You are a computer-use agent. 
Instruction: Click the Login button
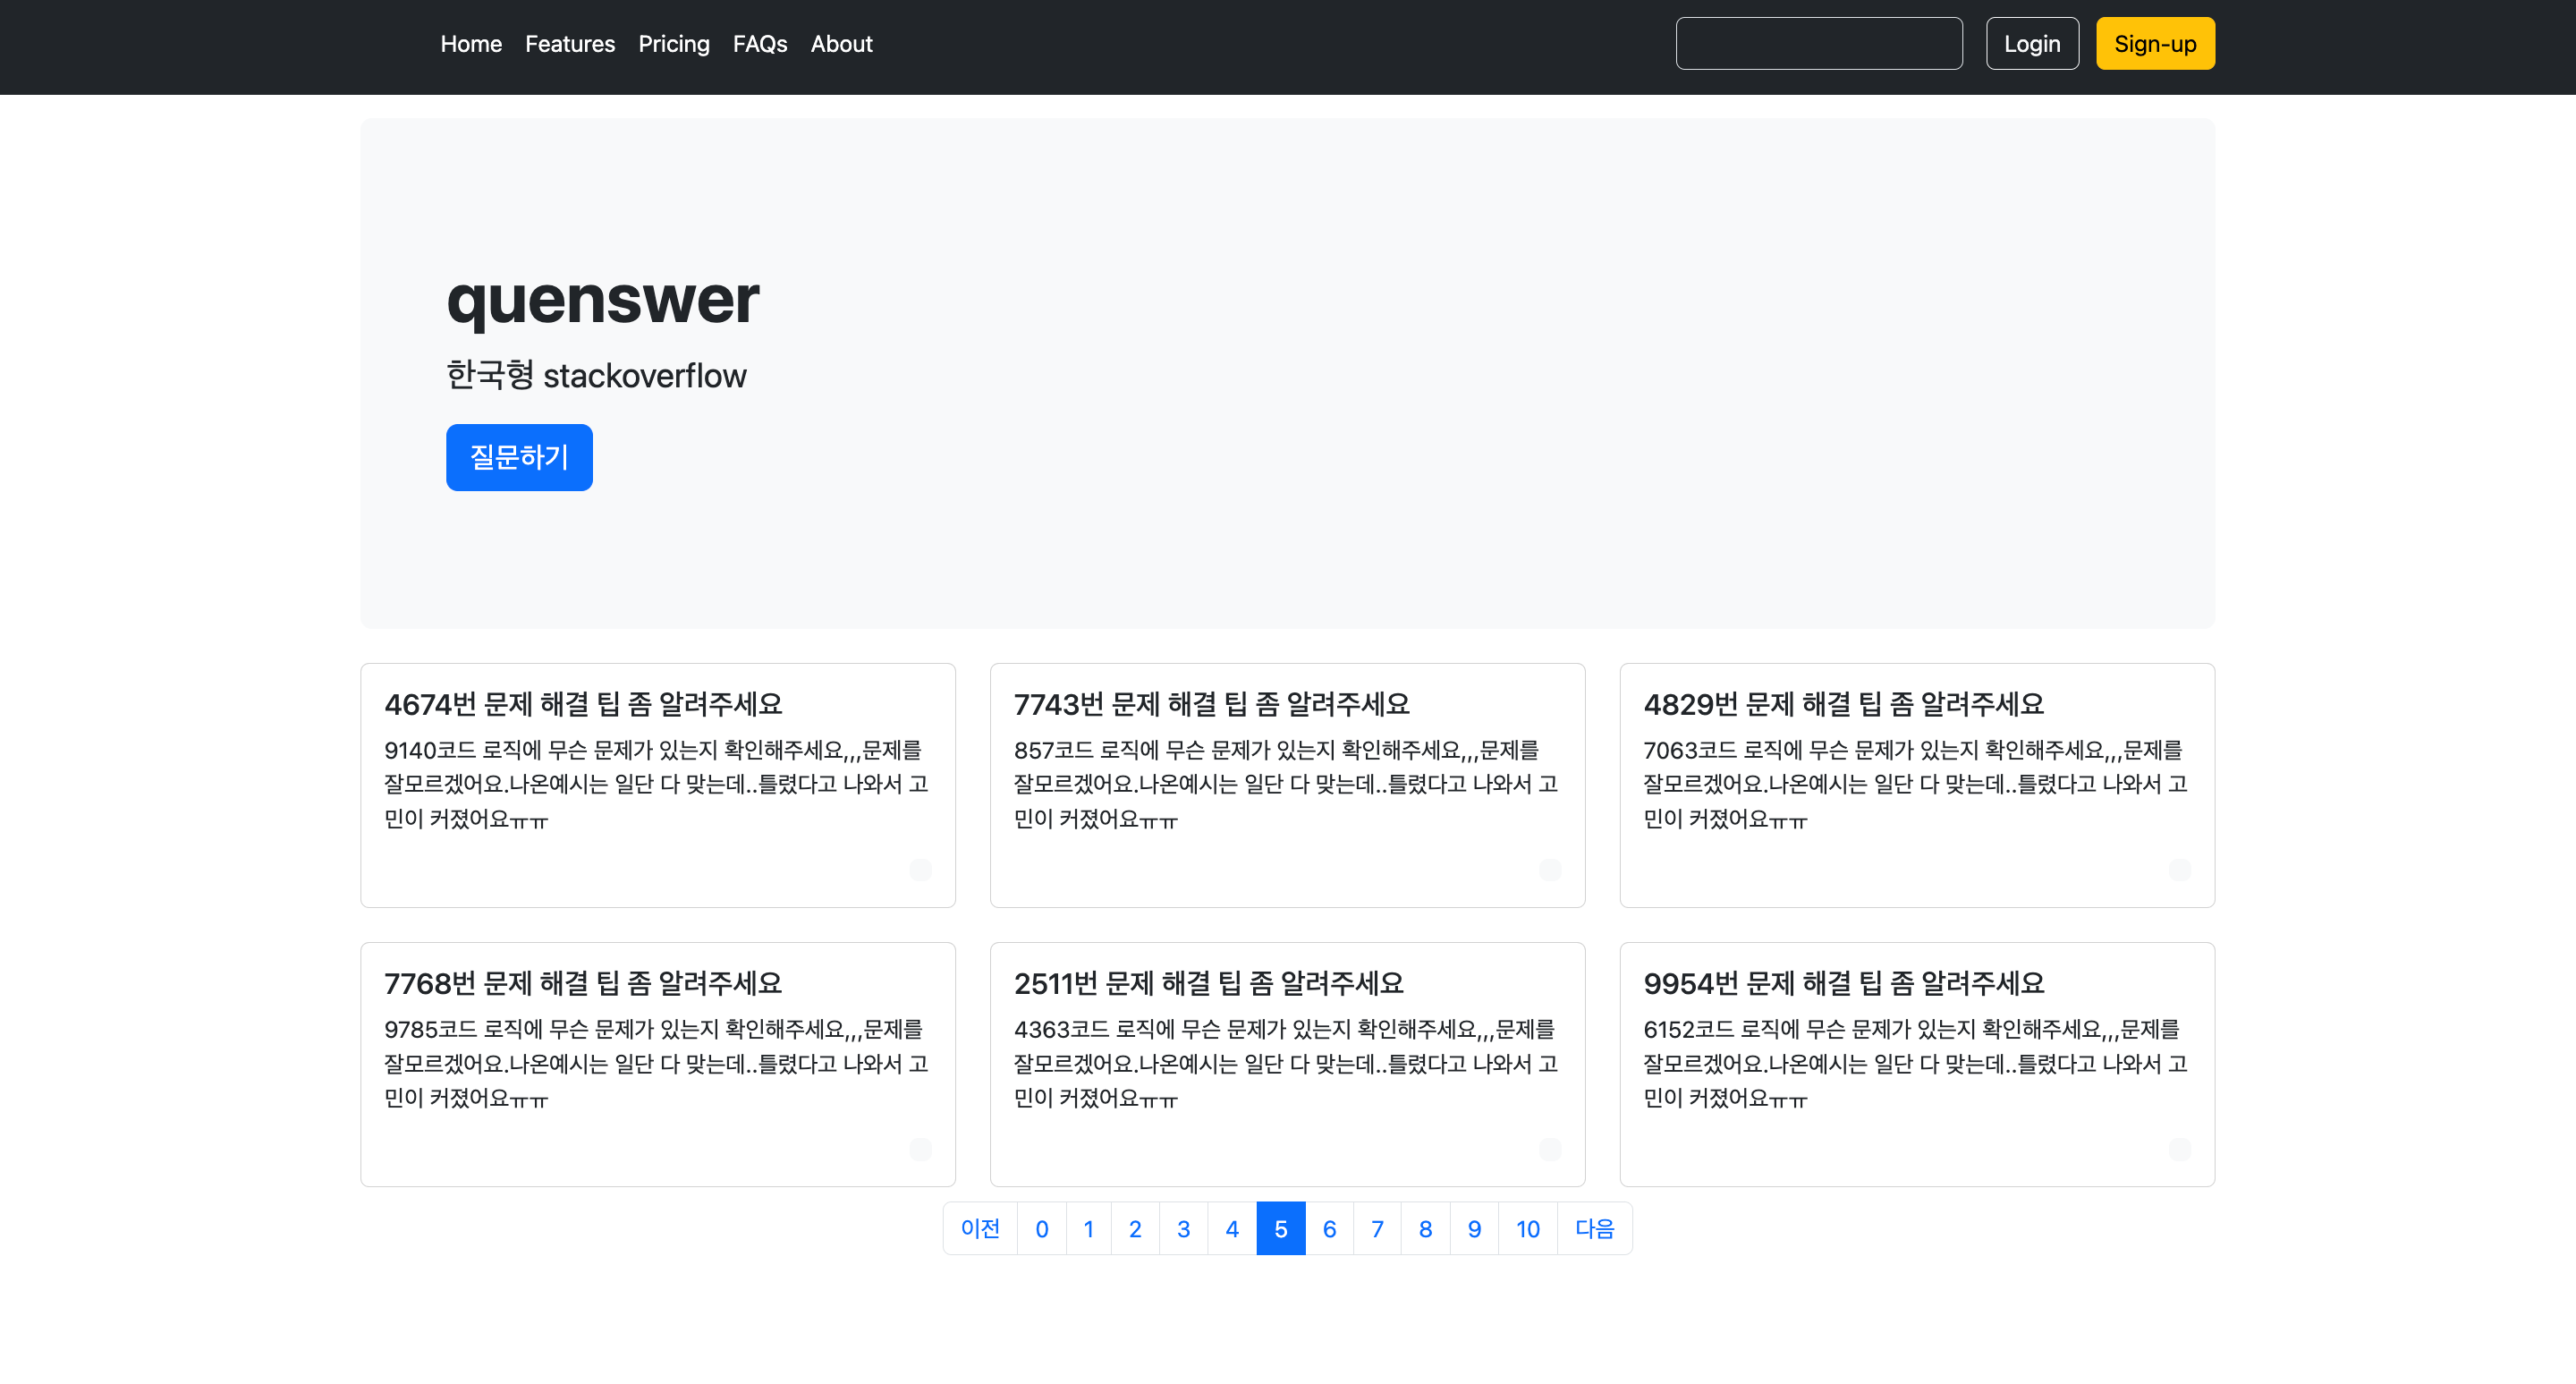point(2031,44)
